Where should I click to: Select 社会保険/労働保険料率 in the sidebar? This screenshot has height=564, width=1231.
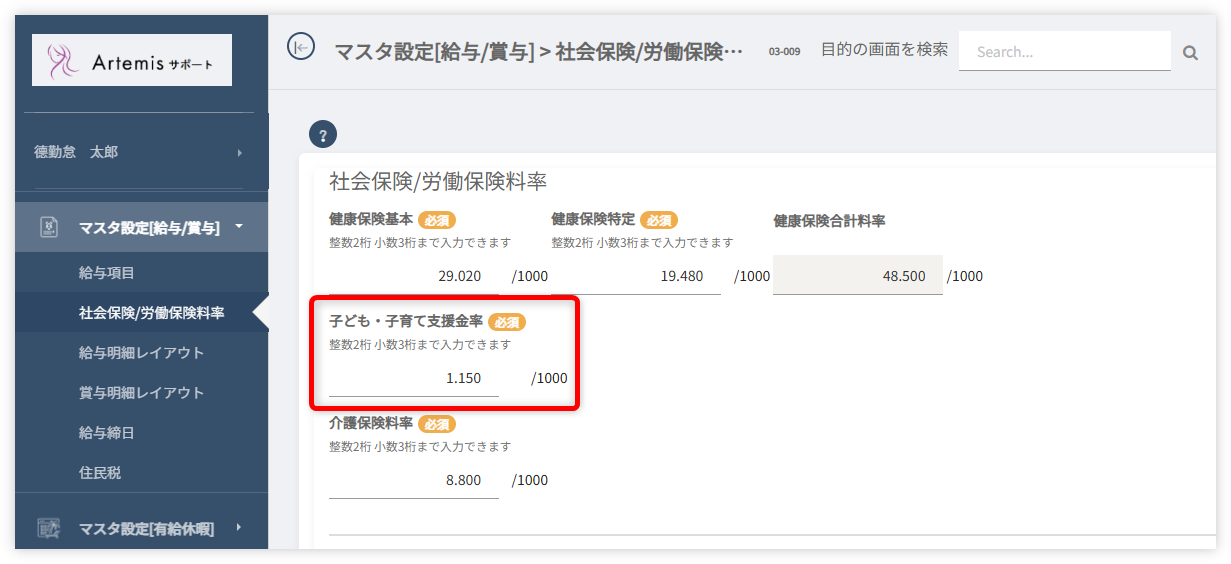pos(151,313)
